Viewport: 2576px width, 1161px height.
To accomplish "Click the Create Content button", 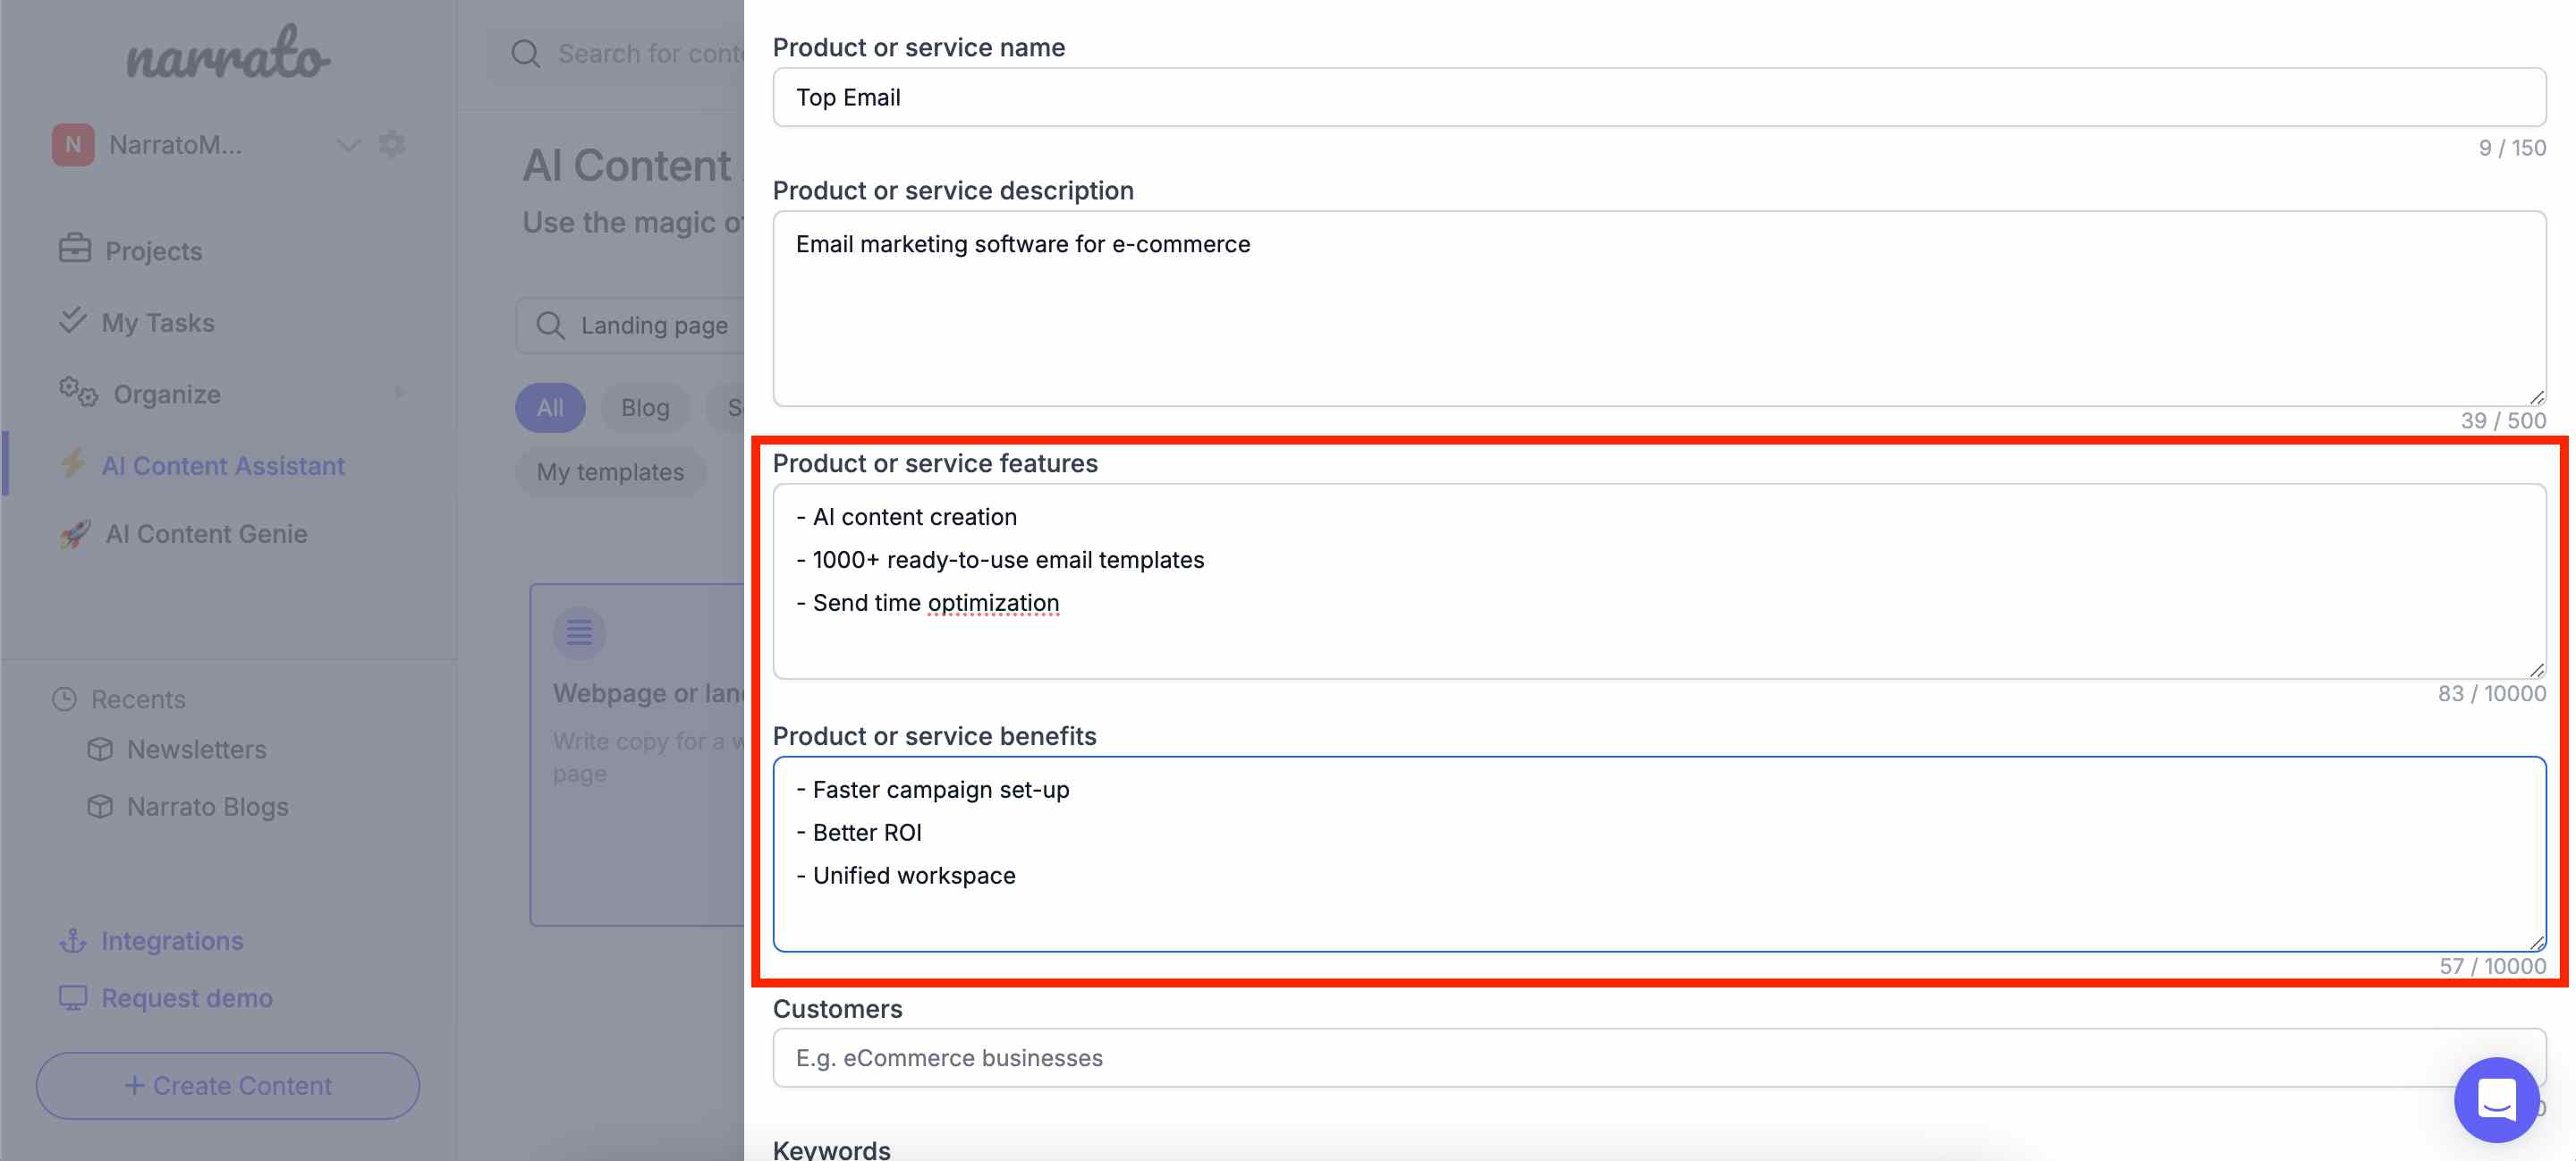I will tap(228, 1085).
